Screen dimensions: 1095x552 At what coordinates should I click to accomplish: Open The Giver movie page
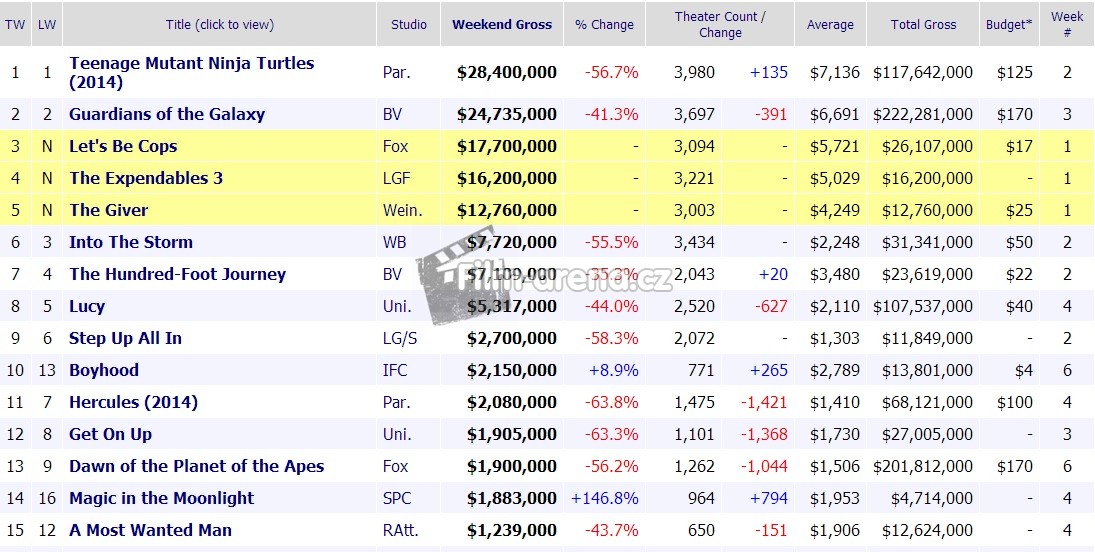108,210
